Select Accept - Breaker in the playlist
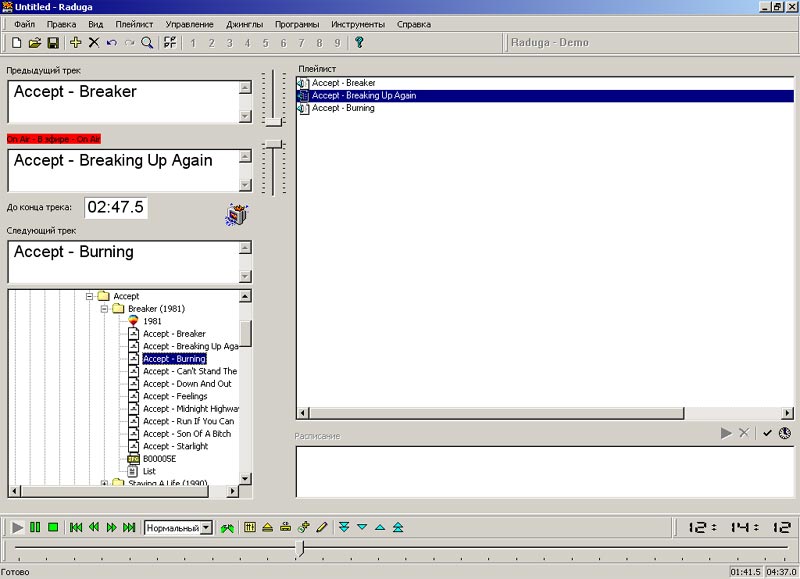The height and width of the screenshot is (579, 800). pos(343,83)
